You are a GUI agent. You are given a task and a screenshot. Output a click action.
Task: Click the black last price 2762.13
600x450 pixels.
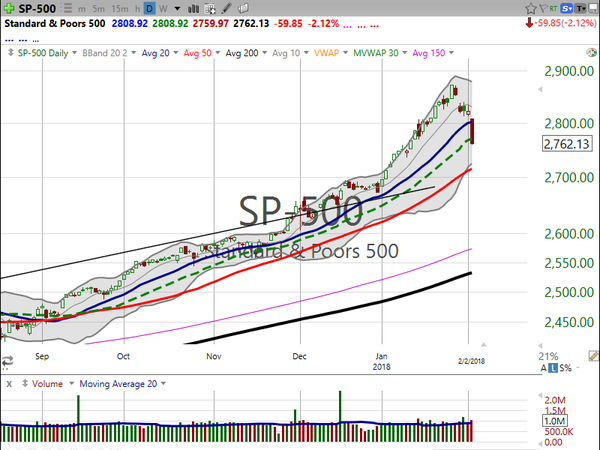pos(251,23)
